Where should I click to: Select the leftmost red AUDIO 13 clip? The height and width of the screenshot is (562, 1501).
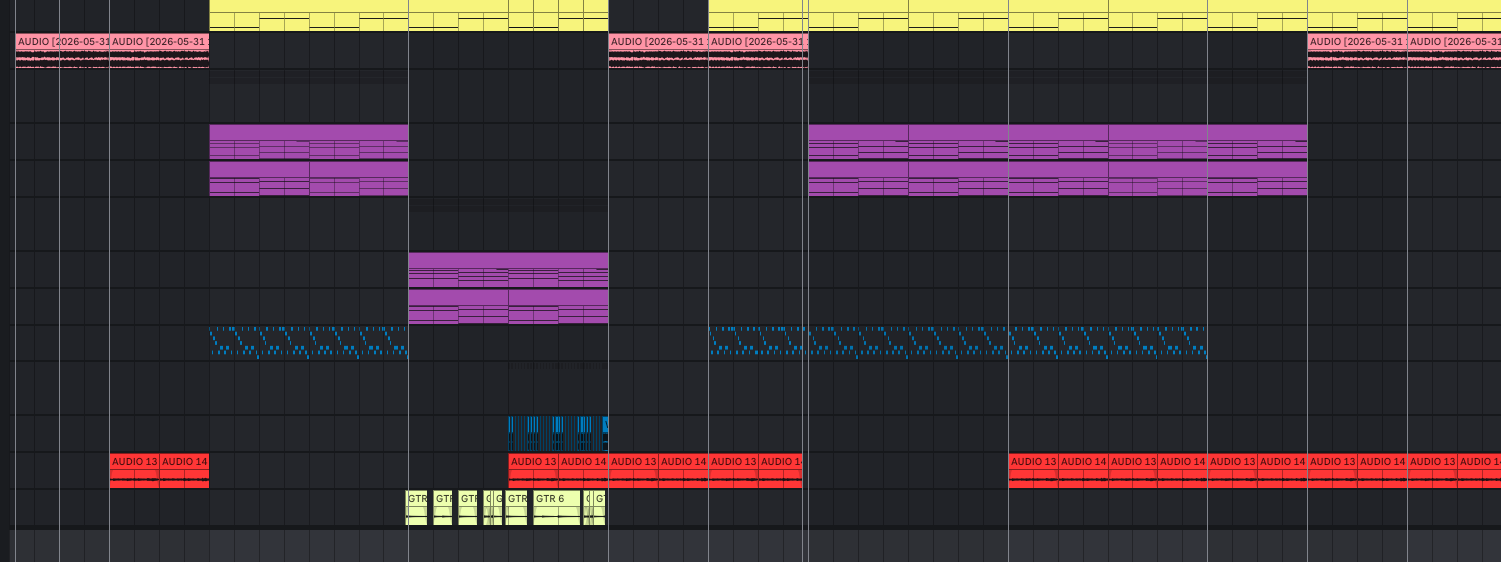click(x=134, y=470)
